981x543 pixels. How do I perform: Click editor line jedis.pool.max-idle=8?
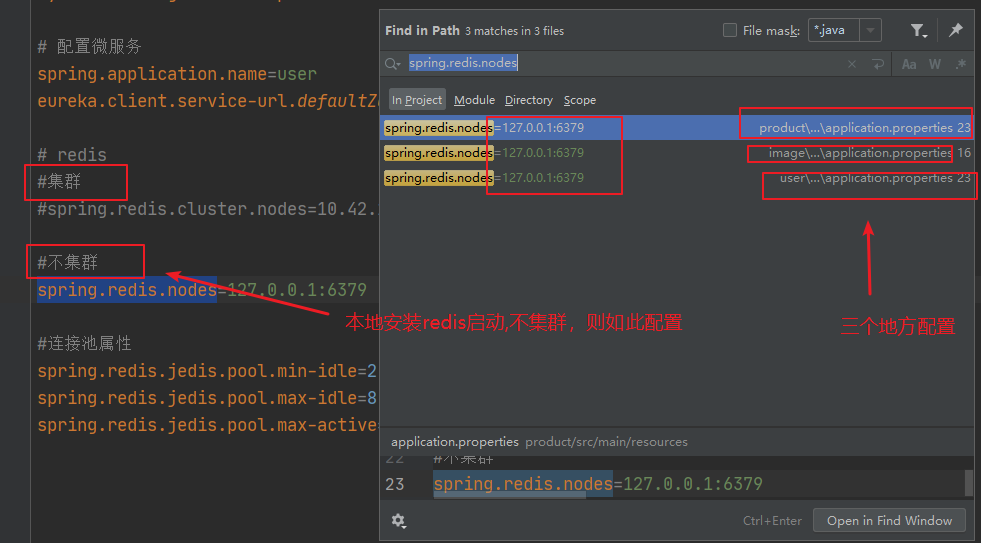(207, 398)
